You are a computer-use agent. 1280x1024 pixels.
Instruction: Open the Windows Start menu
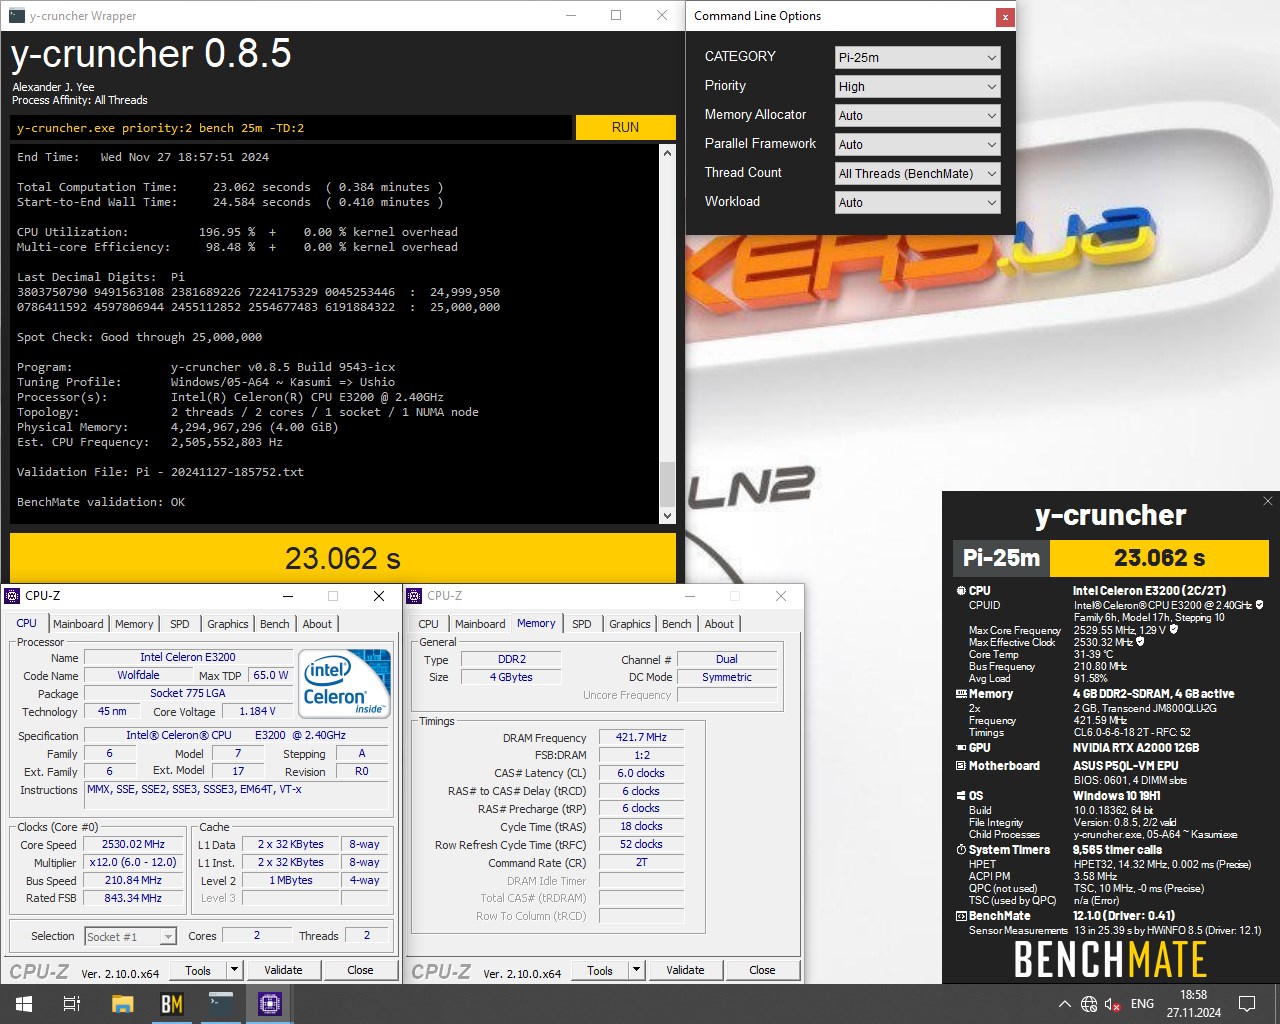click(x=24, y=1004)
